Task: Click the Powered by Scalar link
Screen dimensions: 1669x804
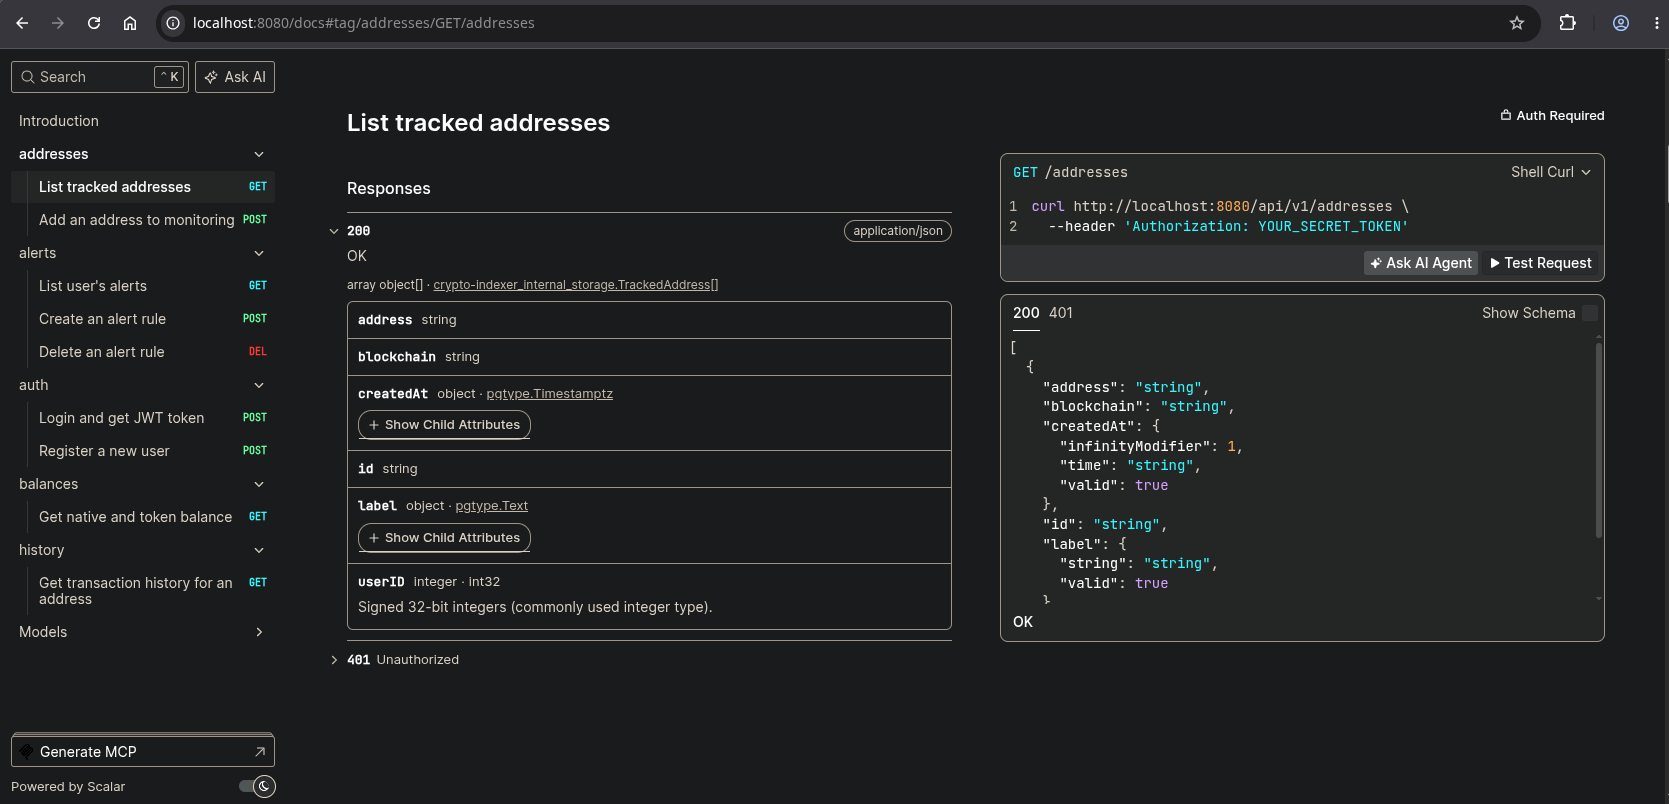Action: coord(68,787)
